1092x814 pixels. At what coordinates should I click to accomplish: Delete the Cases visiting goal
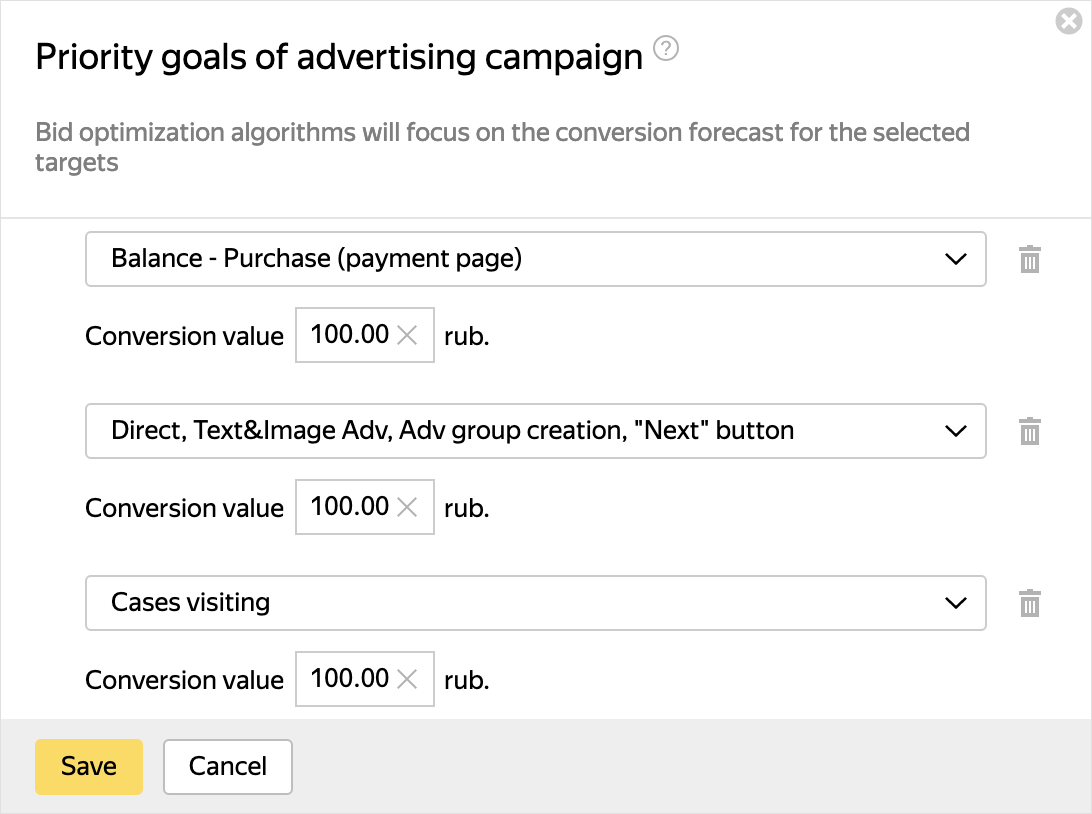[1030, 604]
